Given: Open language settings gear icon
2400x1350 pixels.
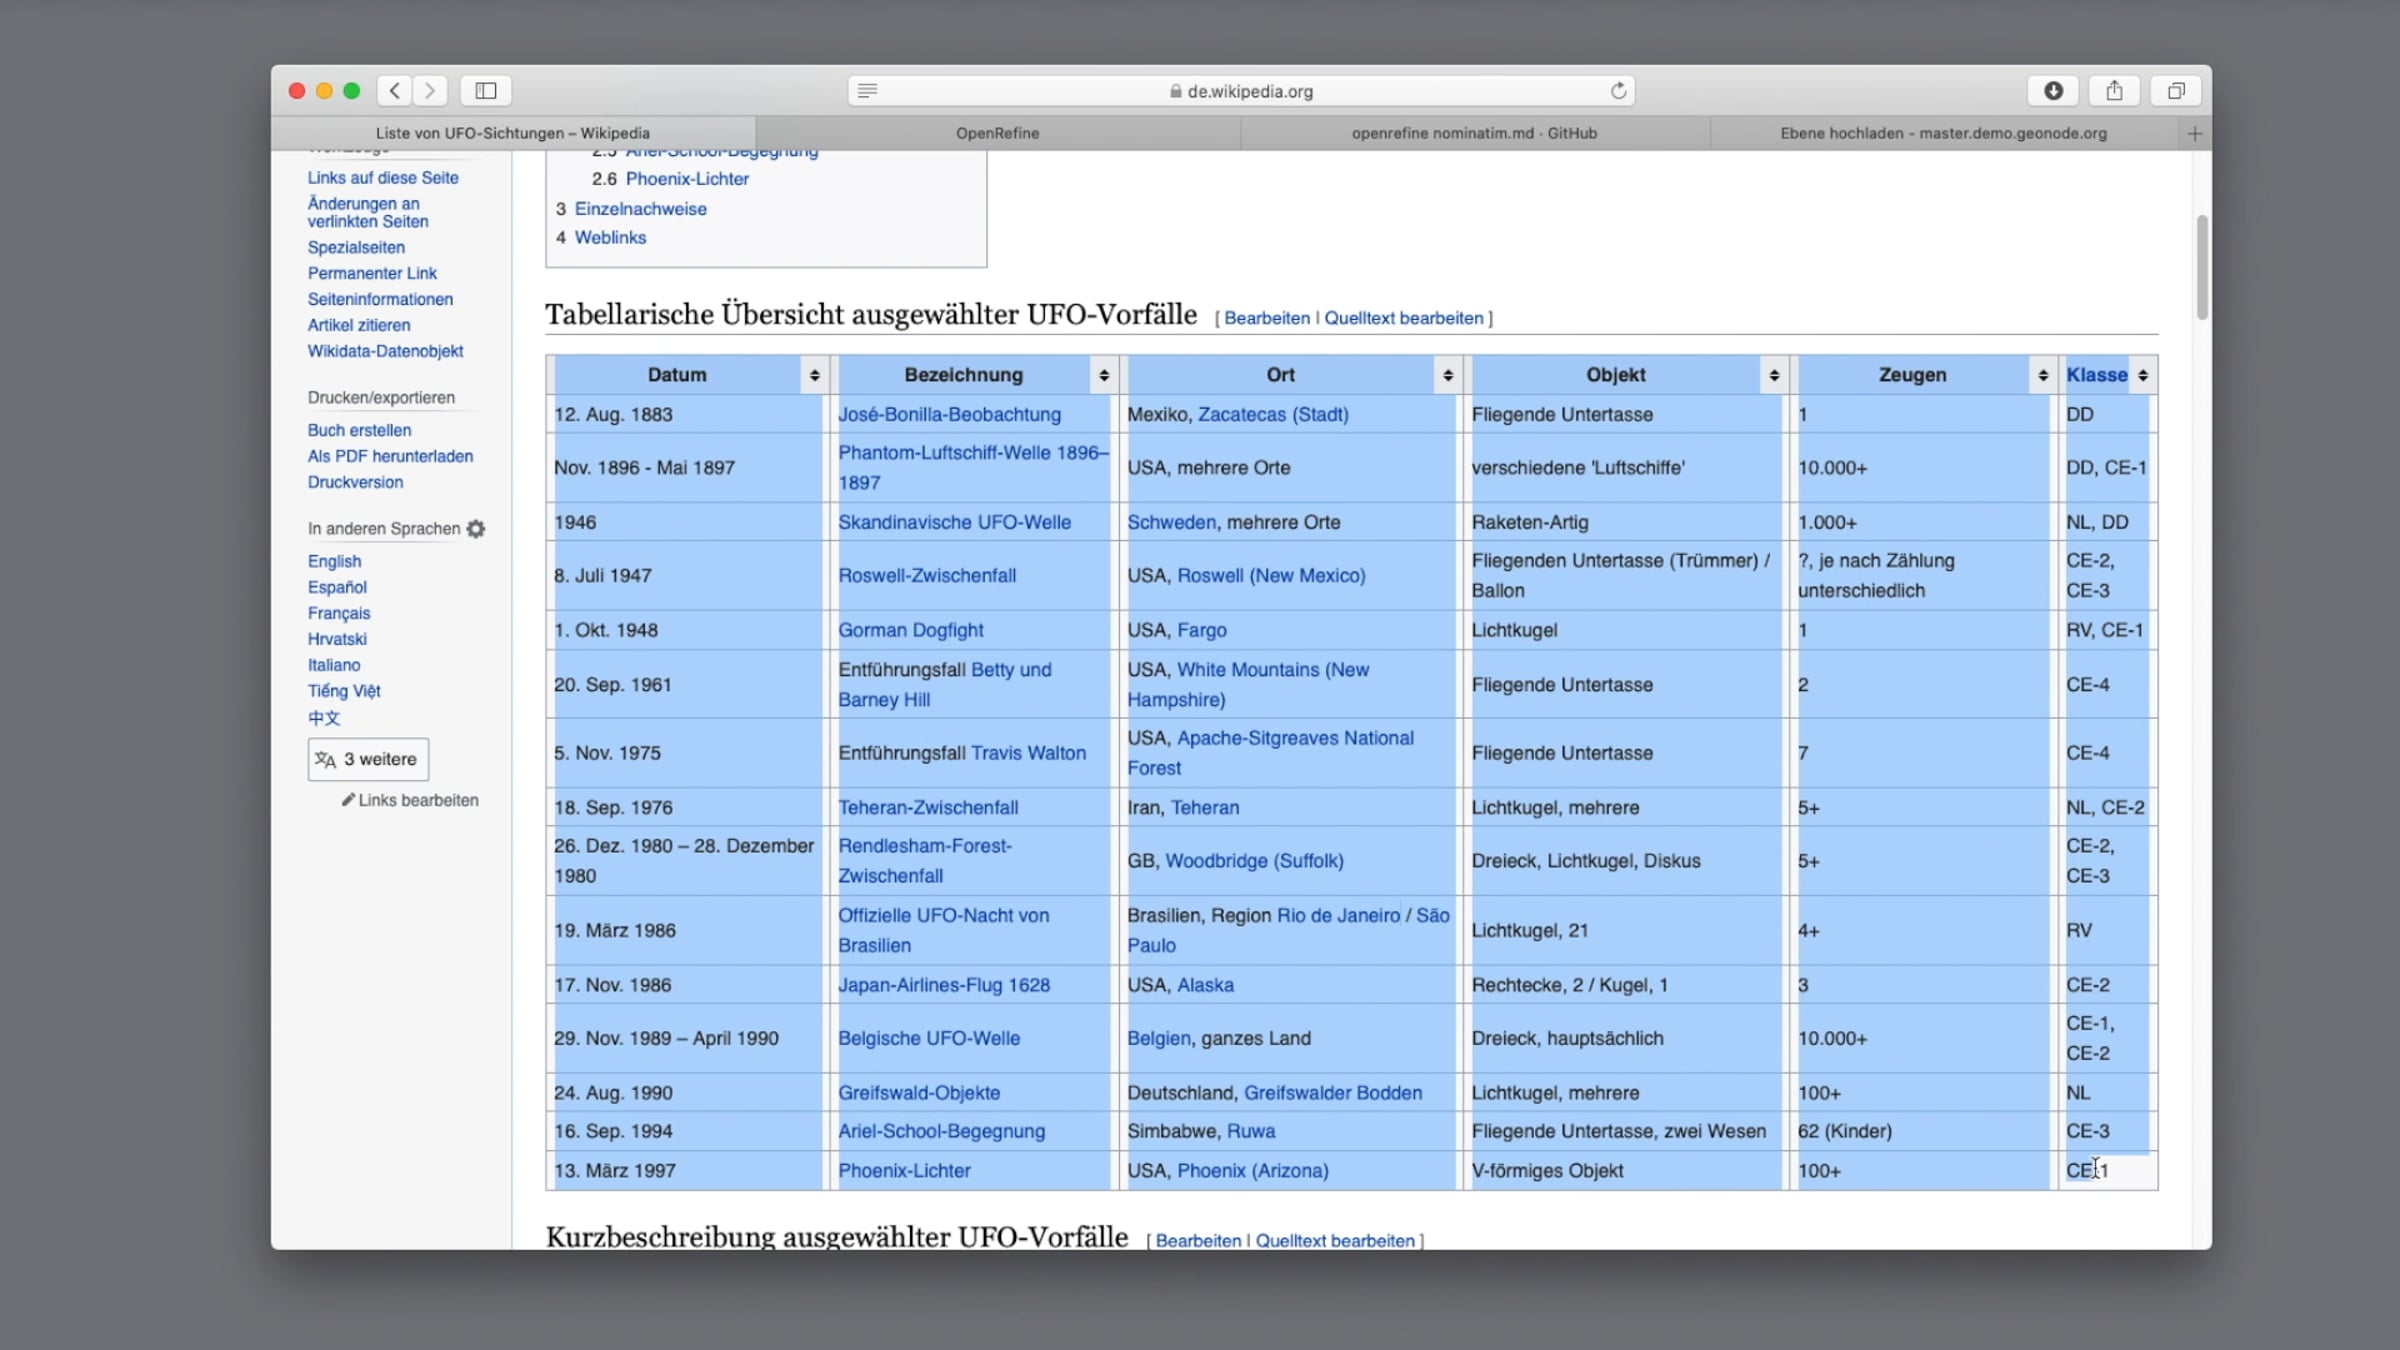Looking at the screenshot, I should click(x=476, y=529).
